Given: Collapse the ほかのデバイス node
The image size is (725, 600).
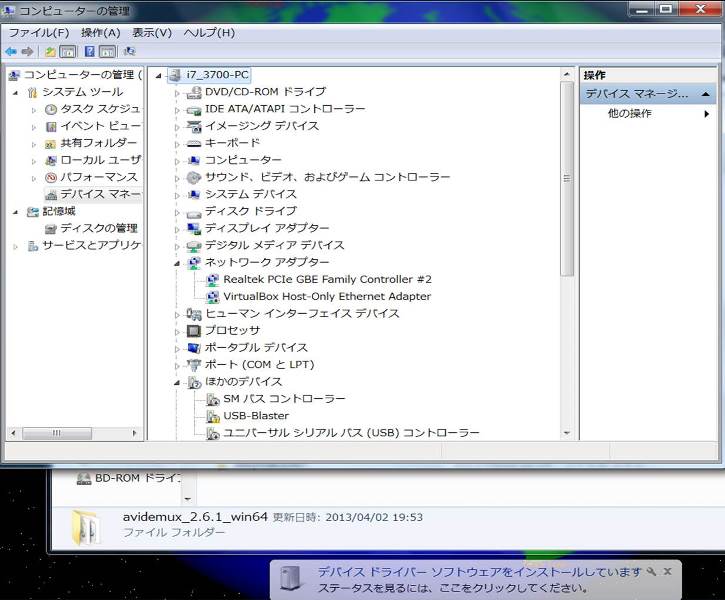Looking at the screenshot, I should (x=177, y=383).
